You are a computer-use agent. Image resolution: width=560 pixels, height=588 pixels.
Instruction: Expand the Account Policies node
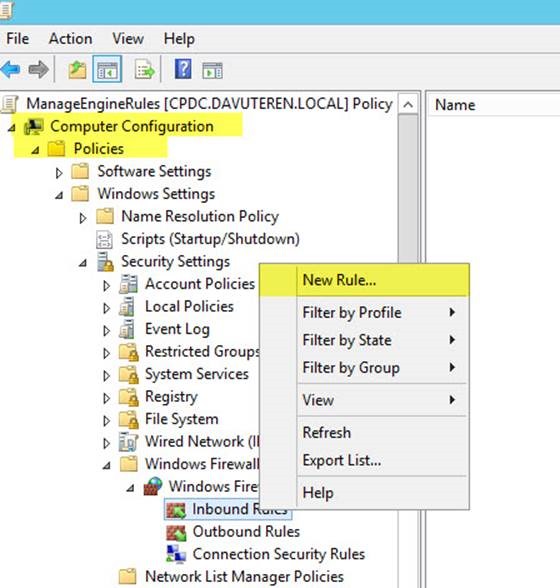click(x=107, y=286)
